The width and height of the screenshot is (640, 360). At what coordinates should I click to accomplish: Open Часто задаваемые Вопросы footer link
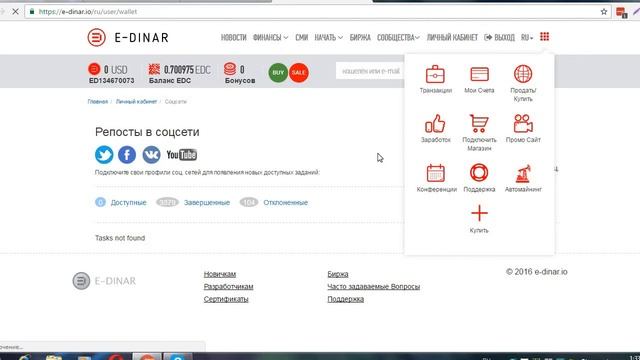(x=373, y=287)
